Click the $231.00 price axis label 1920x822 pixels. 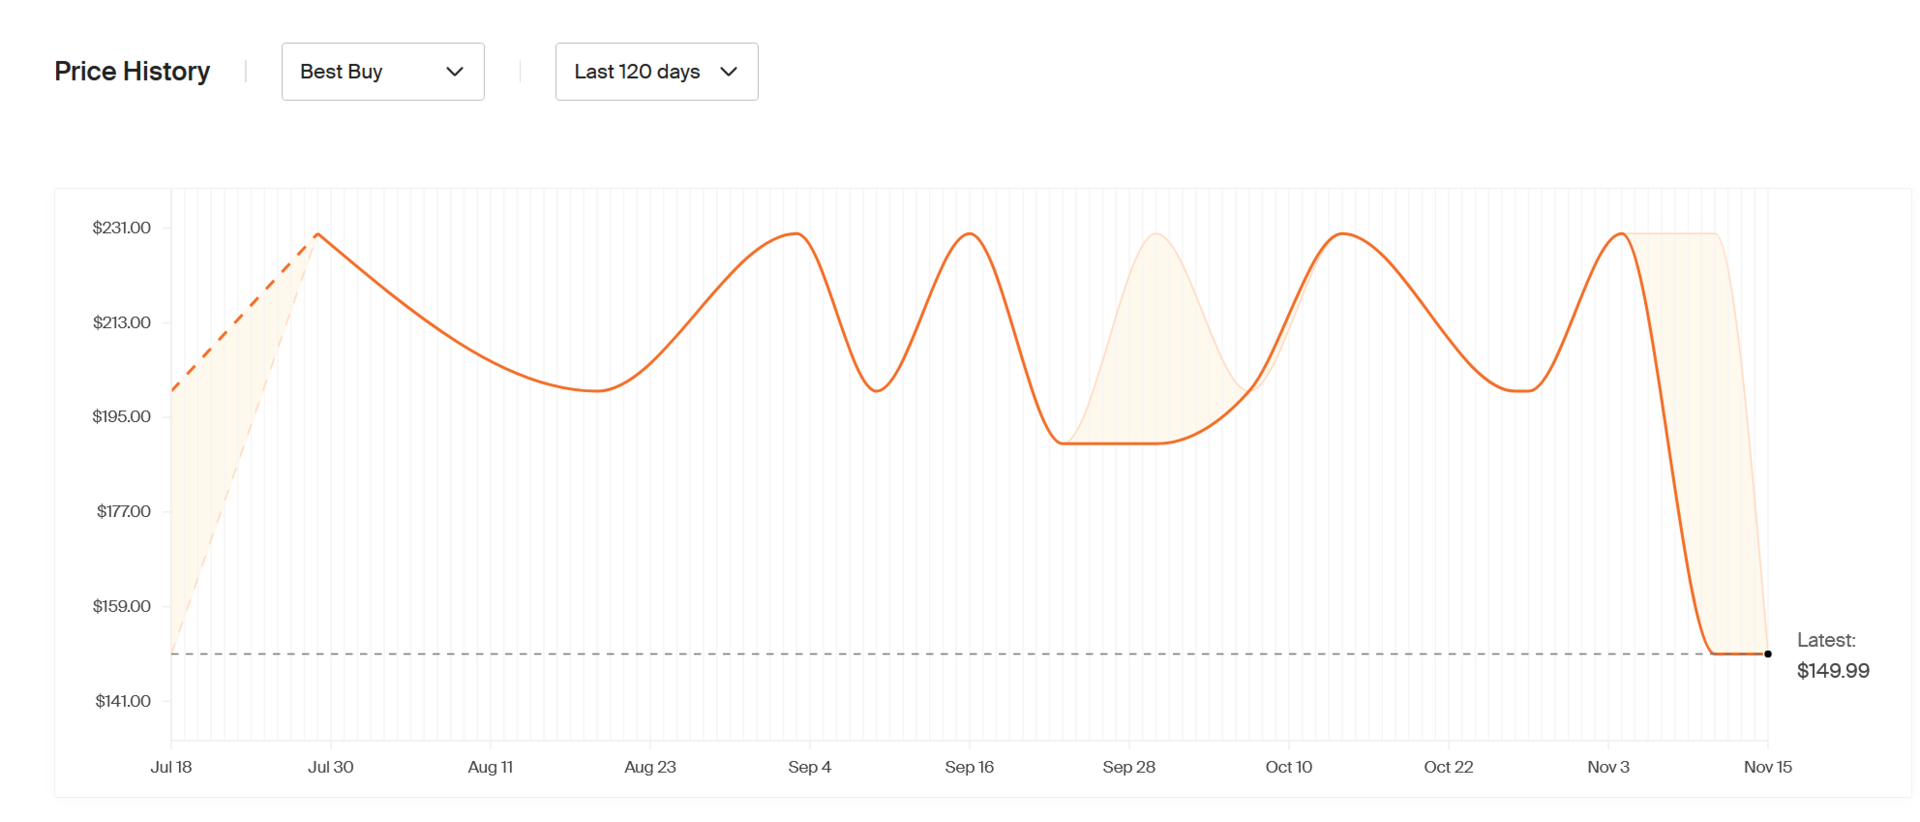coord(122,228)
